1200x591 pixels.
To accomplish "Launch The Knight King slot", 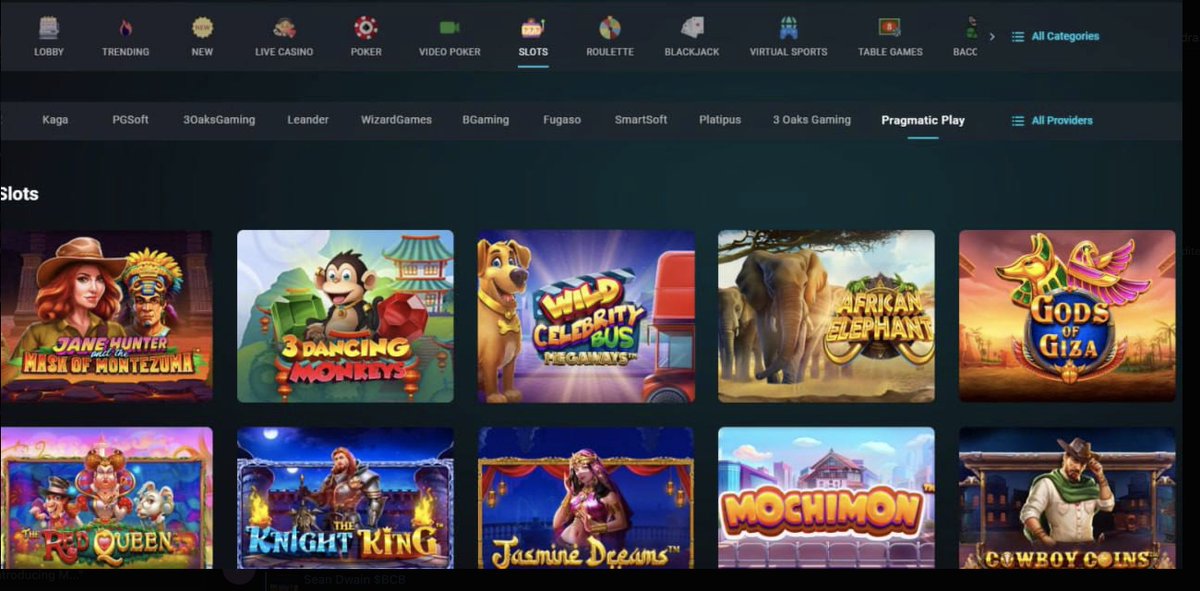I will pyautogui.click(x=345, y=498).
